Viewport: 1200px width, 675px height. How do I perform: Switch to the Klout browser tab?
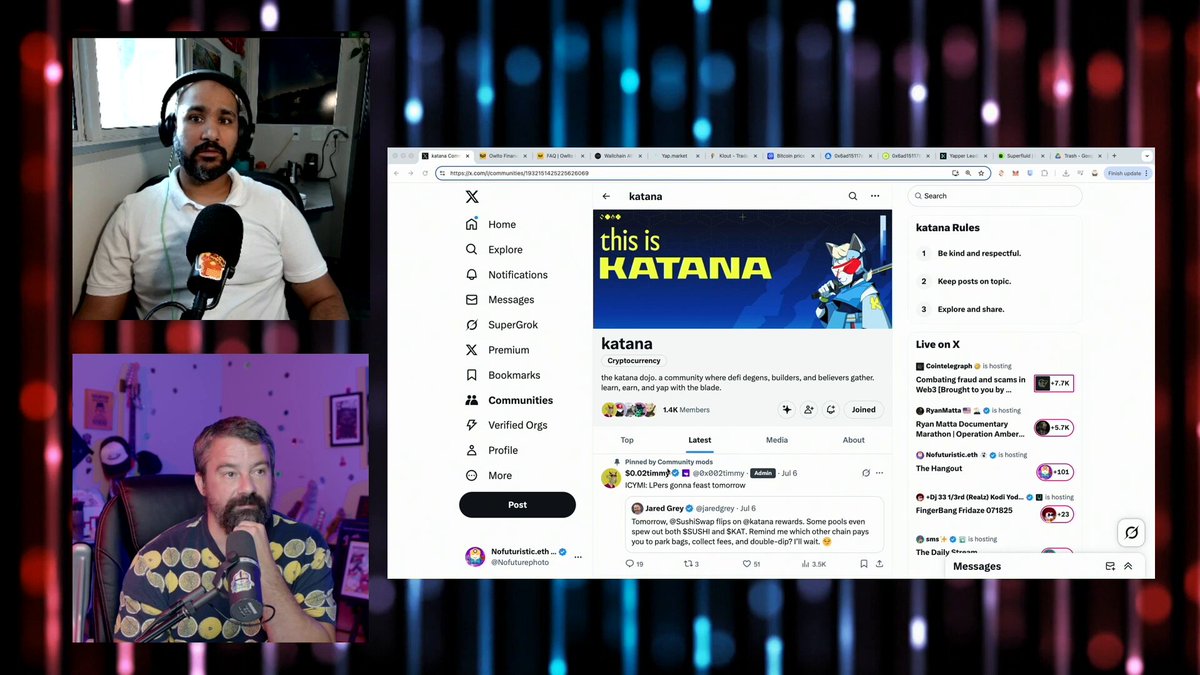click(733, 156)
